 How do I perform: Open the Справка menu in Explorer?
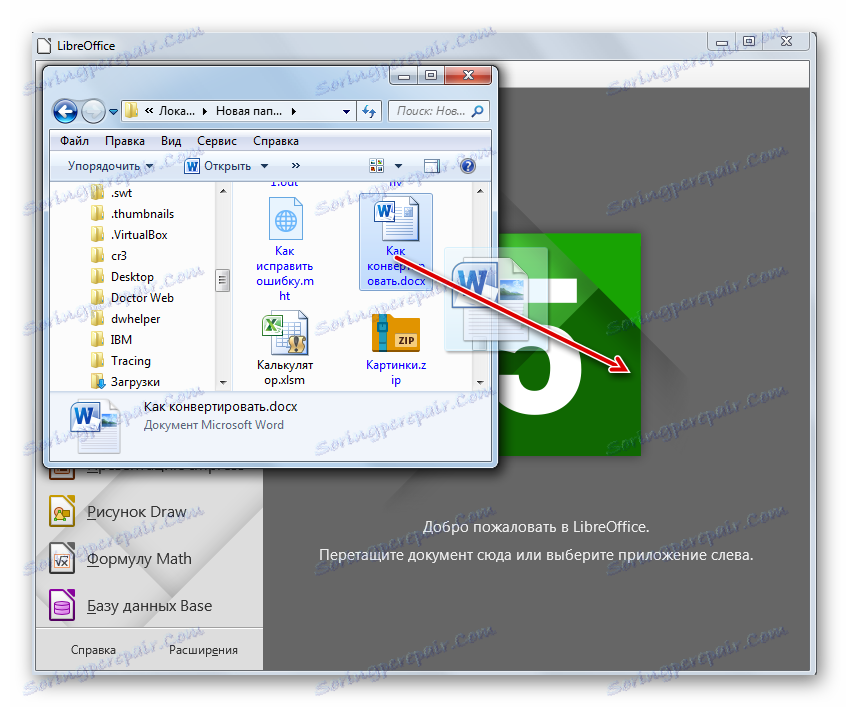point(276,141)
